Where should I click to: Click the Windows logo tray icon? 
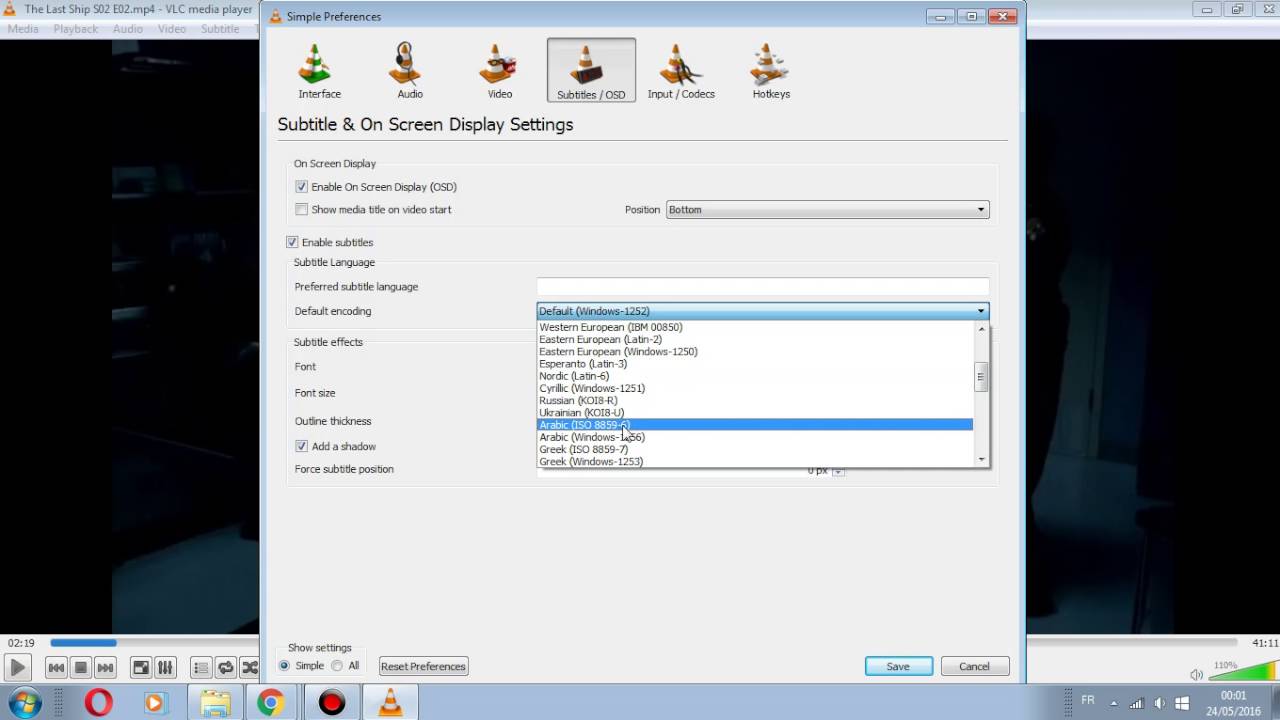(1181, 703)
